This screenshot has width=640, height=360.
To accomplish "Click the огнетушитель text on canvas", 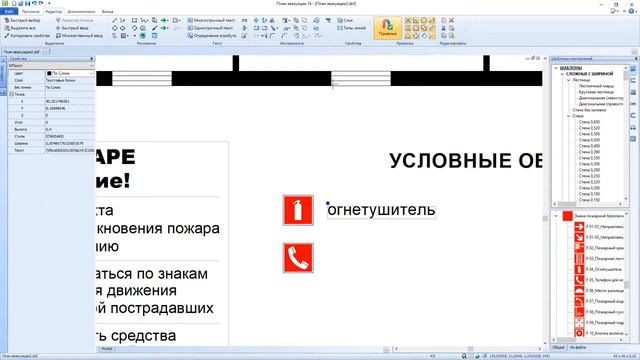I will 381,210.
